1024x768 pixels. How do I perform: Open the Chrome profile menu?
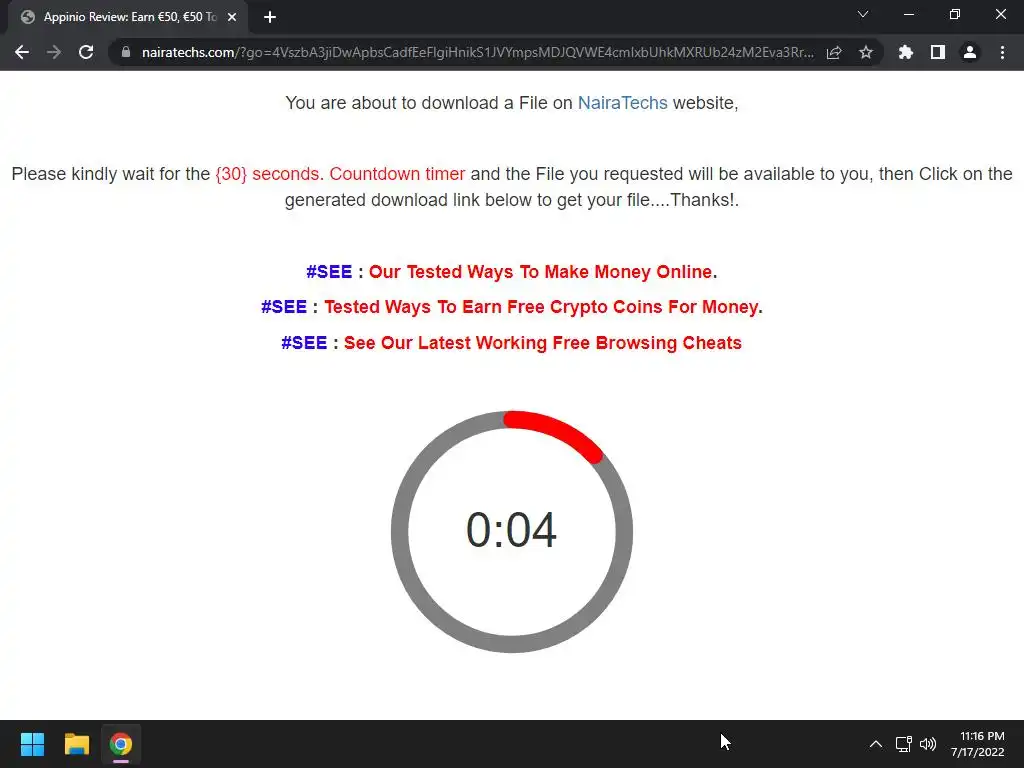click(970, 52)
